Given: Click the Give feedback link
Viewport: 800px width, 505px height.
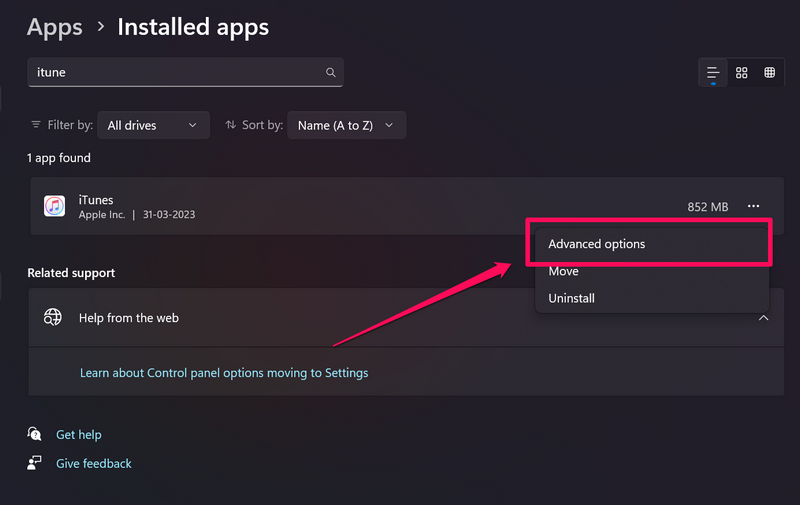Looking at the screenshot, I should pyautogui.click(x=94, y=463).
